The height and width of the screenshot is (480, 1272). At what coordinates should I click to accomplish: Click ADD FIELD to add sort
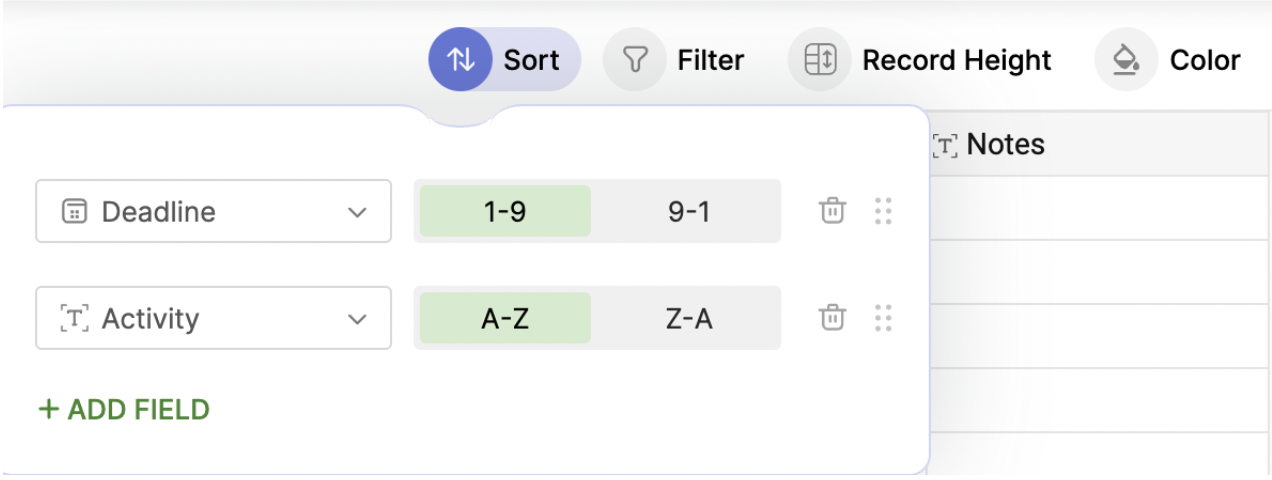point(124,409)
